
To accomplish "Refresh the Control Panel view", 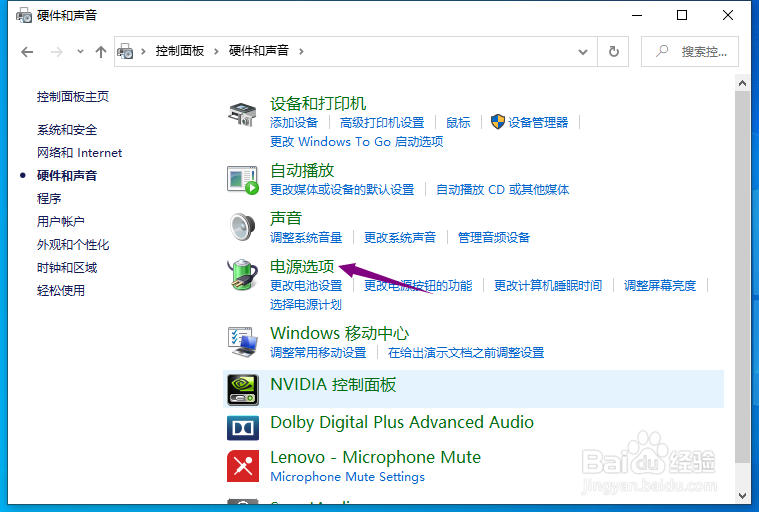I will (613, 51).
